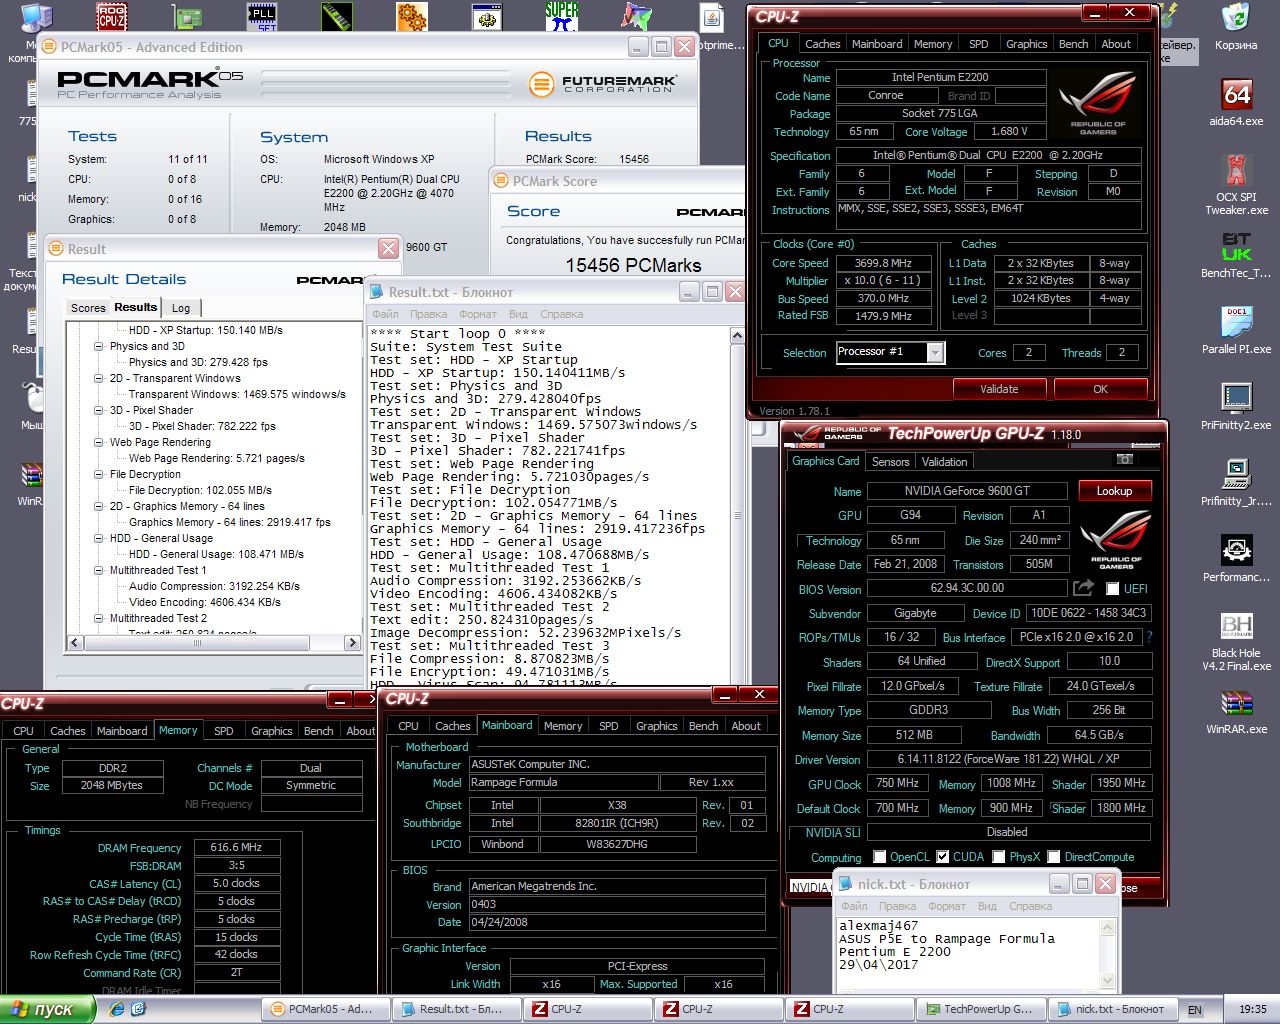
Task: Click the Internet Explorer quick launch icon
Action: click(x=118, y=1009)
